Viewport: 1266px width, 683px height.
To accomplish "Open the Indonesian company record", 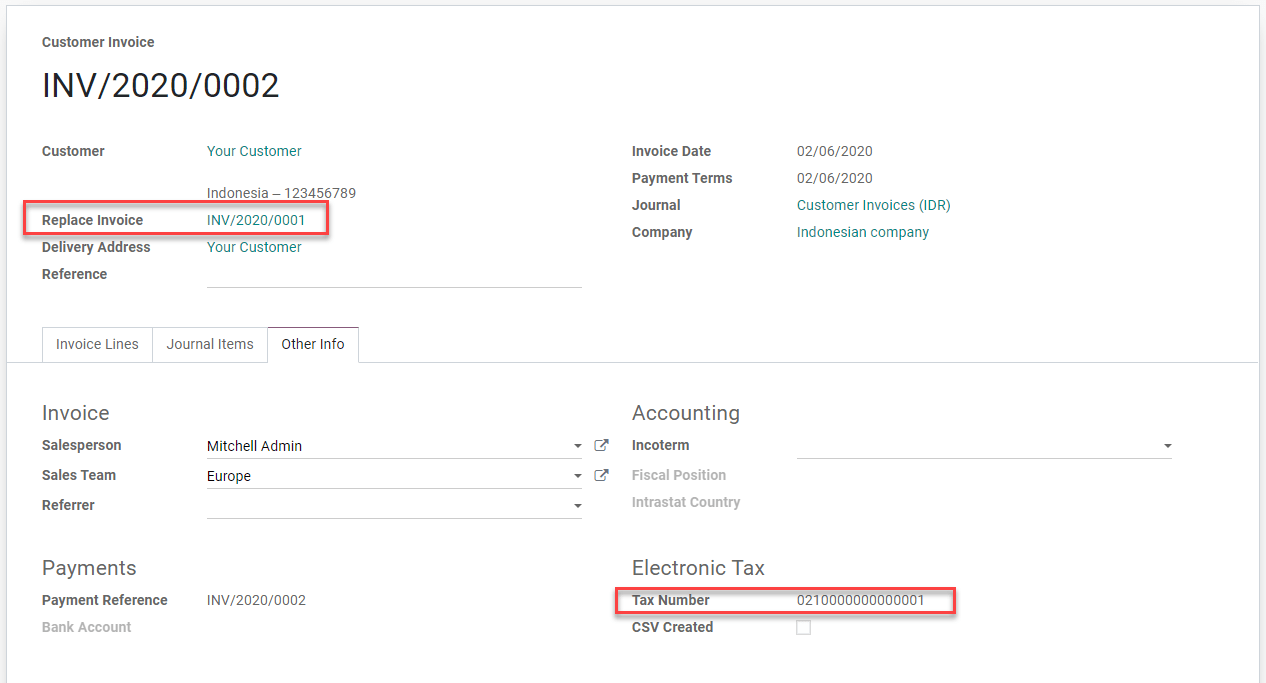I will [x=862, y=231].
